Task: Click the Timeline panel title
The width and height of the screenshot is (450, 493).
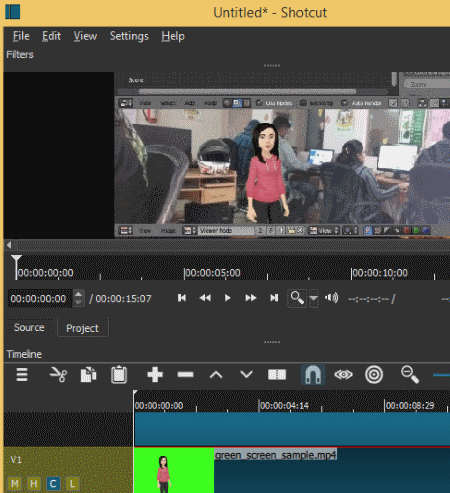Action: tap(24, 354)
